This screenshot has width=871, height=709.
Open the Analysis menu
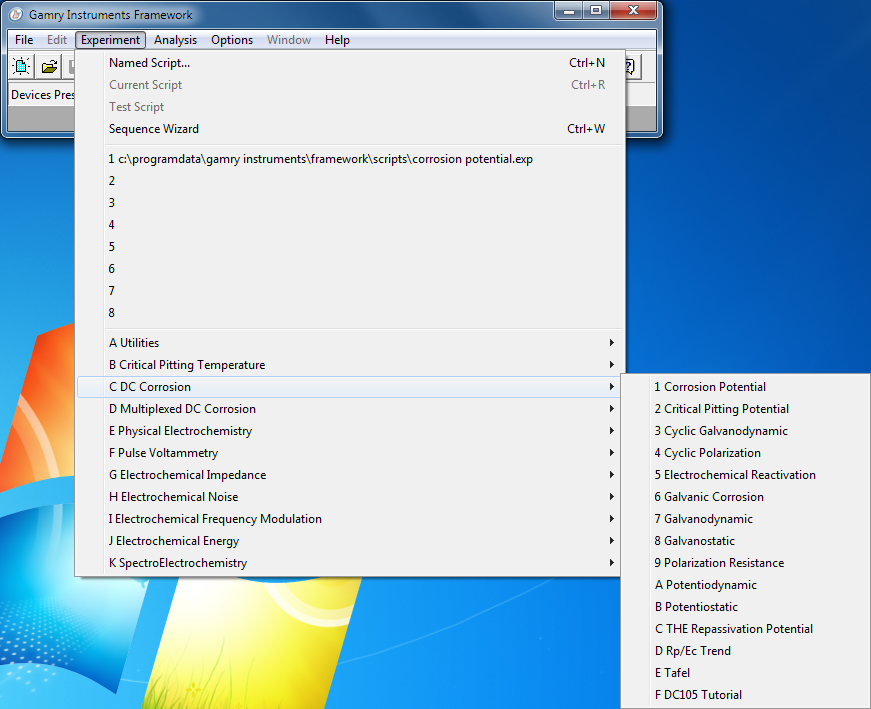coord(176,40)
